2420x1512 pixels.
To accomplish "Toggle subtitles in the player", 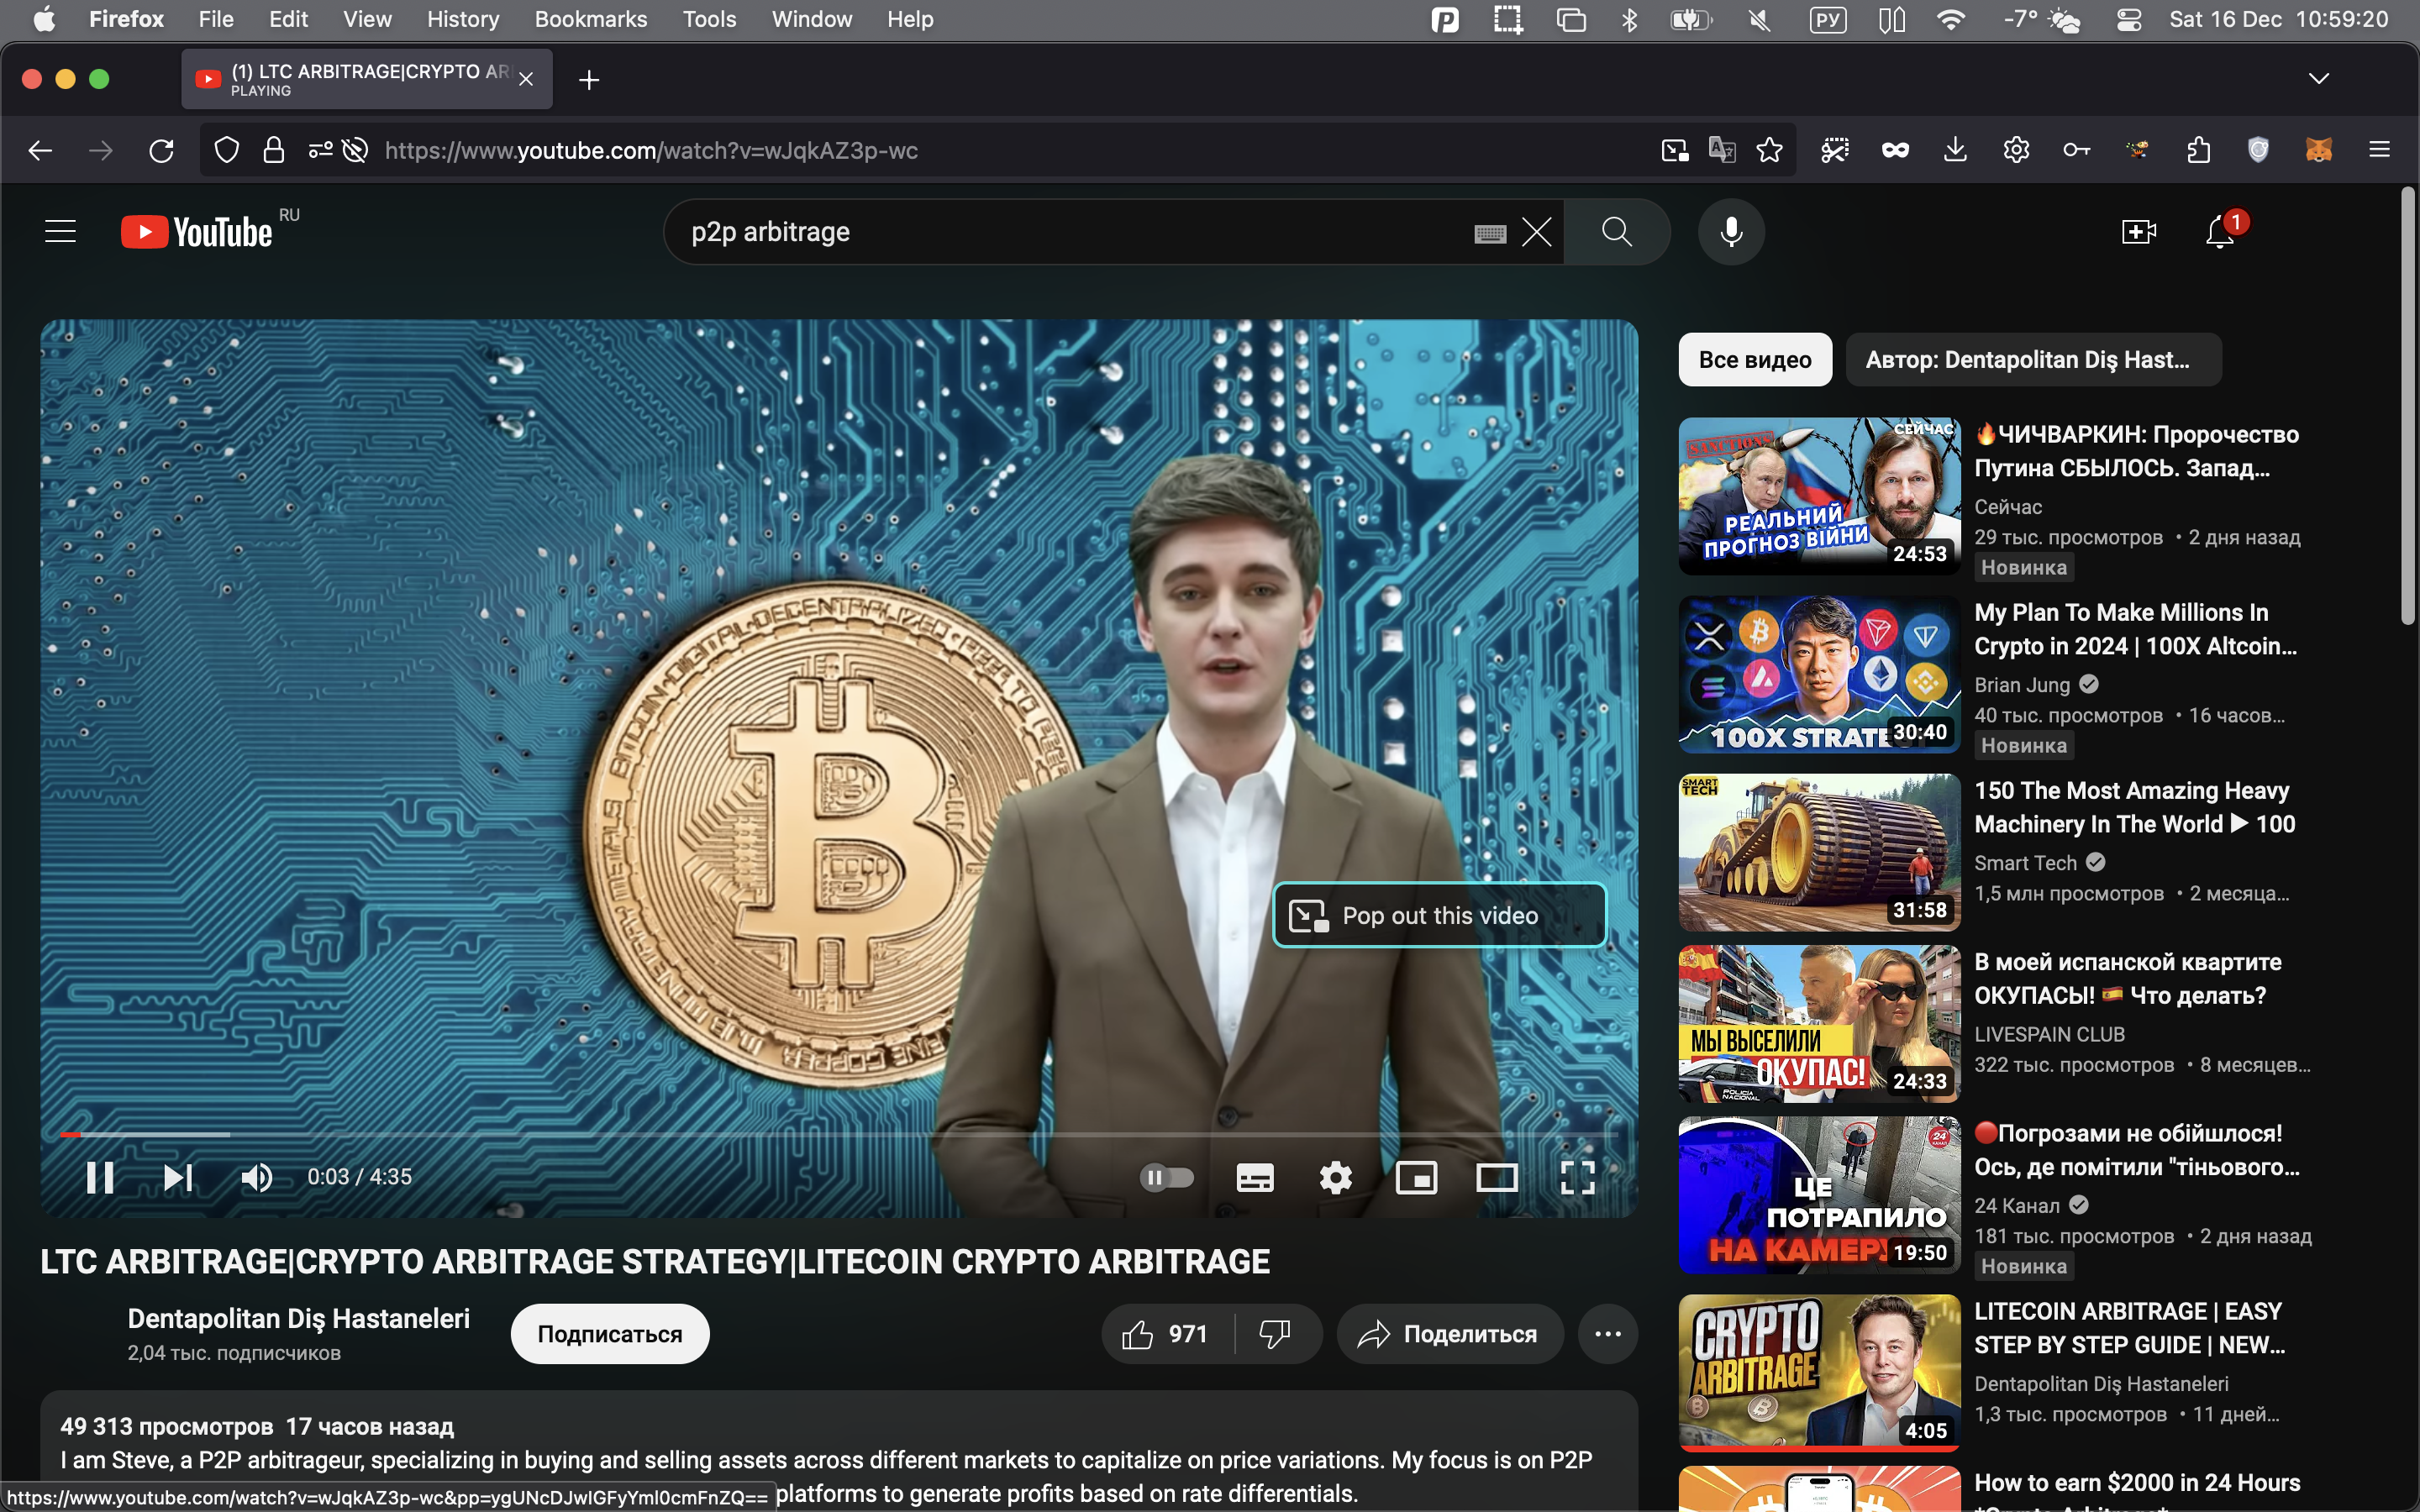I will [1255, 1177].
